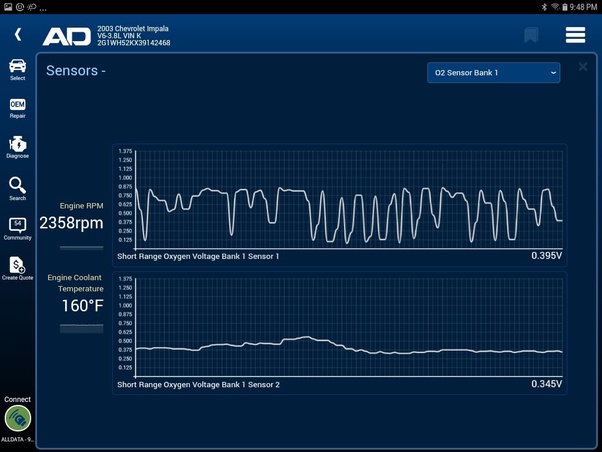Close the Sensors panel with the X
The height and width of the screenshot is (452, 602).
[x=583, y=67]
